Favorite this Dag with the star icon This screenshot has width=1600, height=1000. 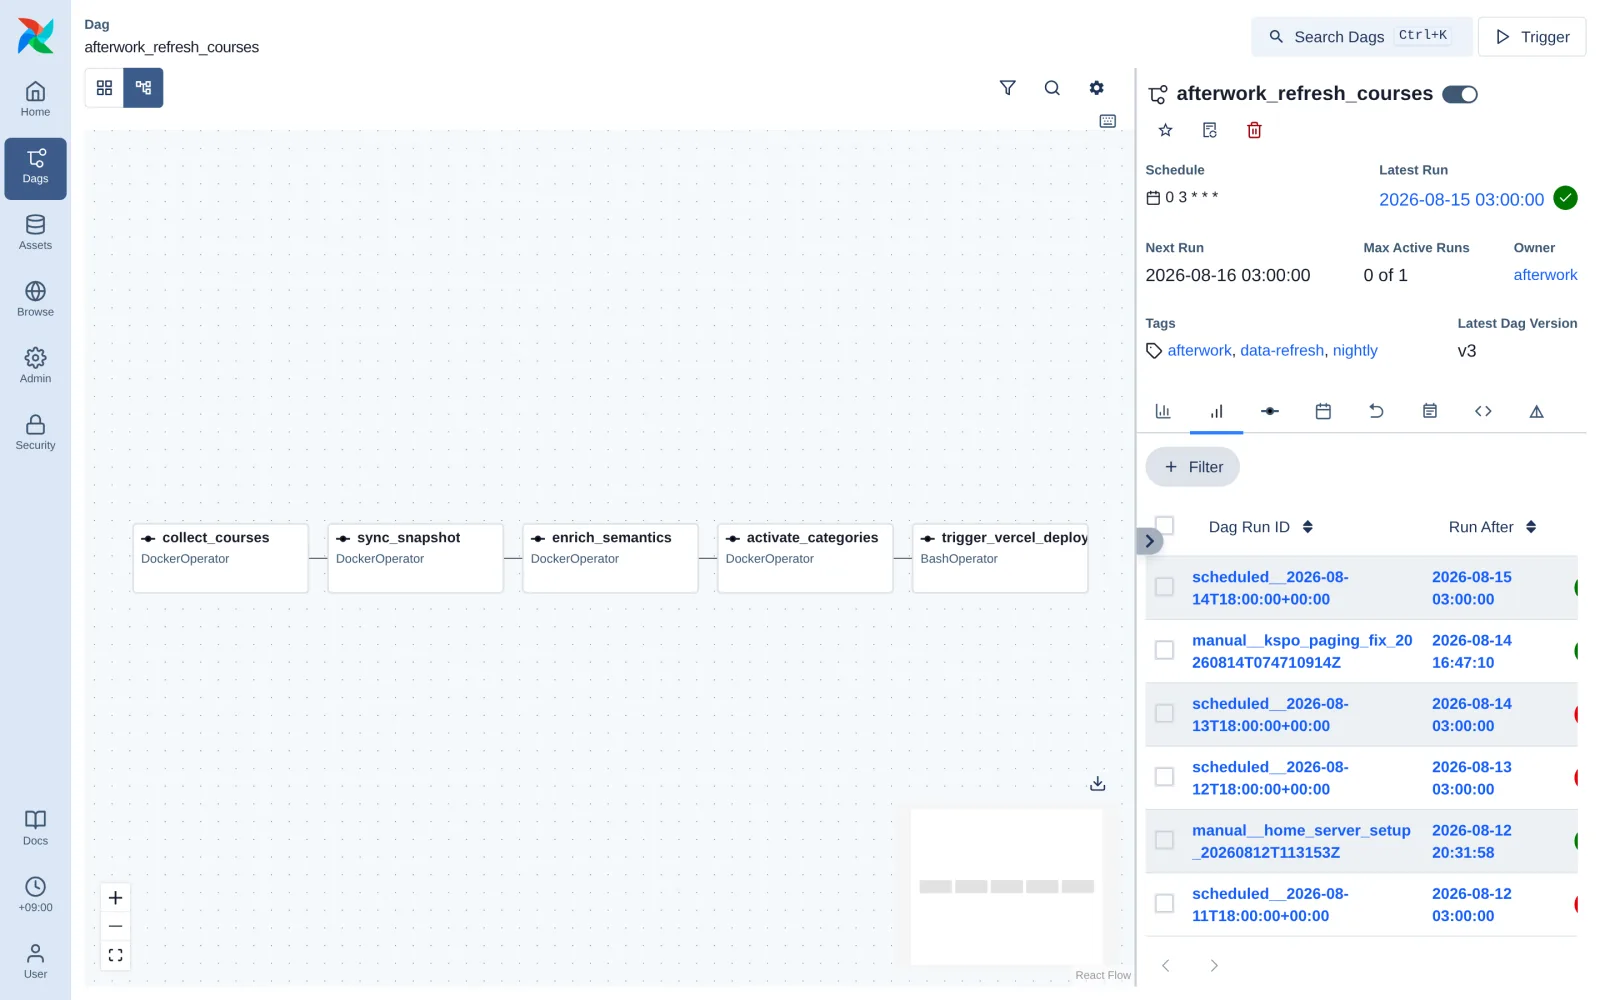(x=1165, y=130)
